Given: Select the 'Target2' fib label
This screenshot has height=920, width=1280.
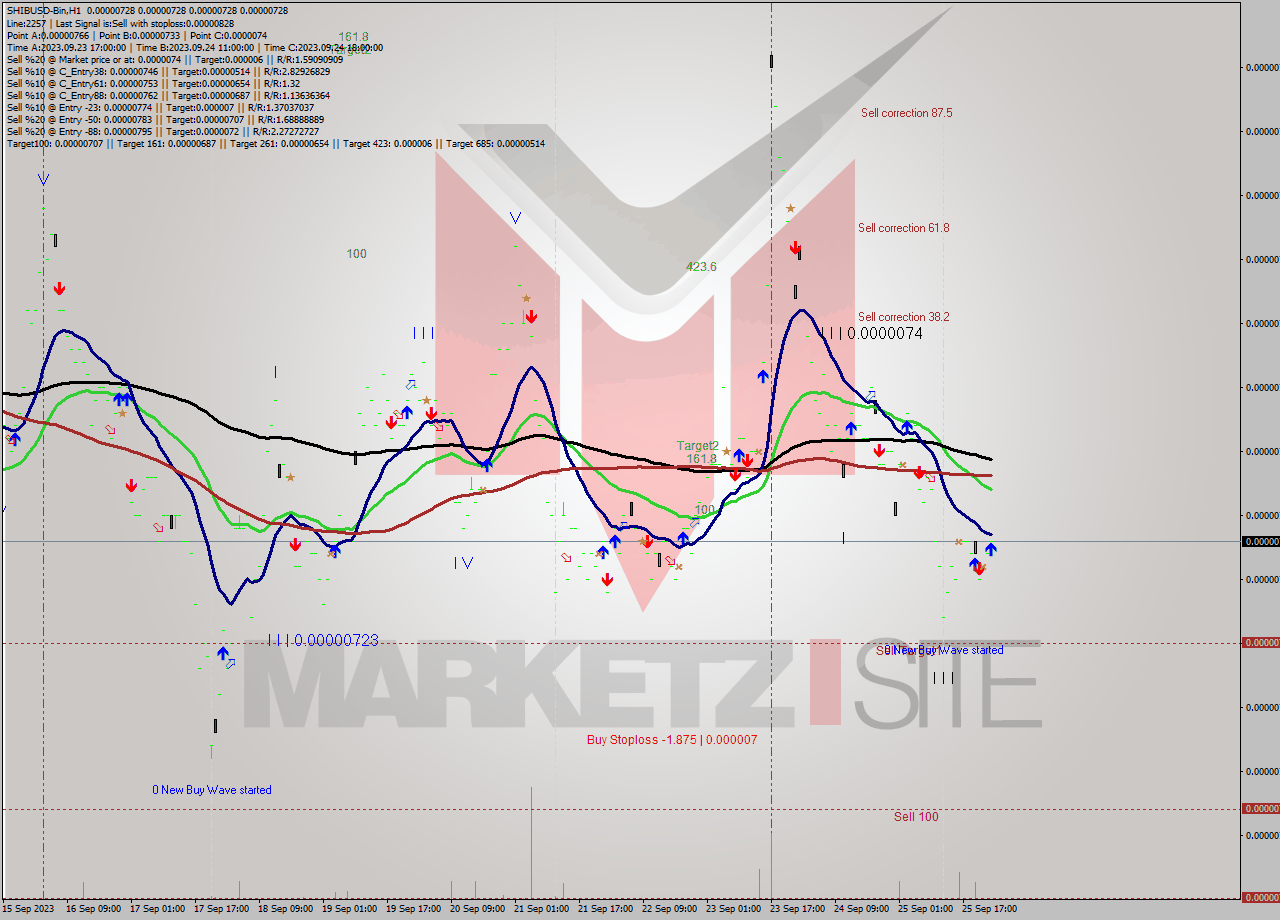Looking at the screenshot, I should click(x=697, y=446).
